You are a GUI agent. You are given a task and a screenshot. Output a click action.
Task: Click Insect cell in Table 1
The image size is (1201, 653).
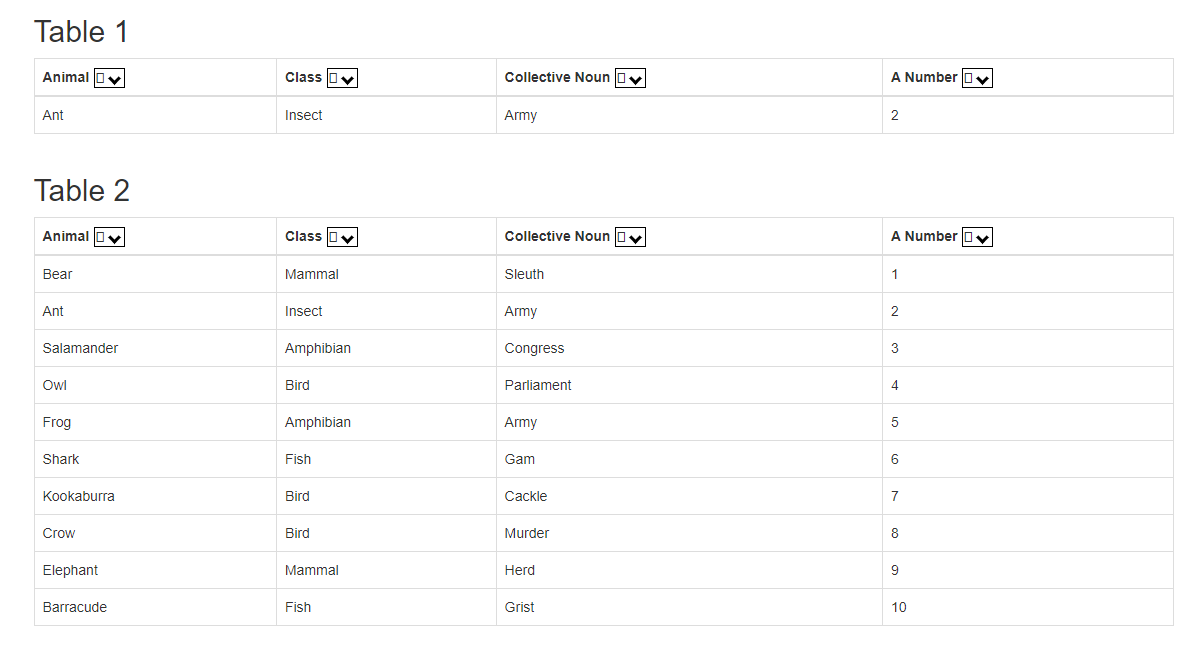click(304, 115)
